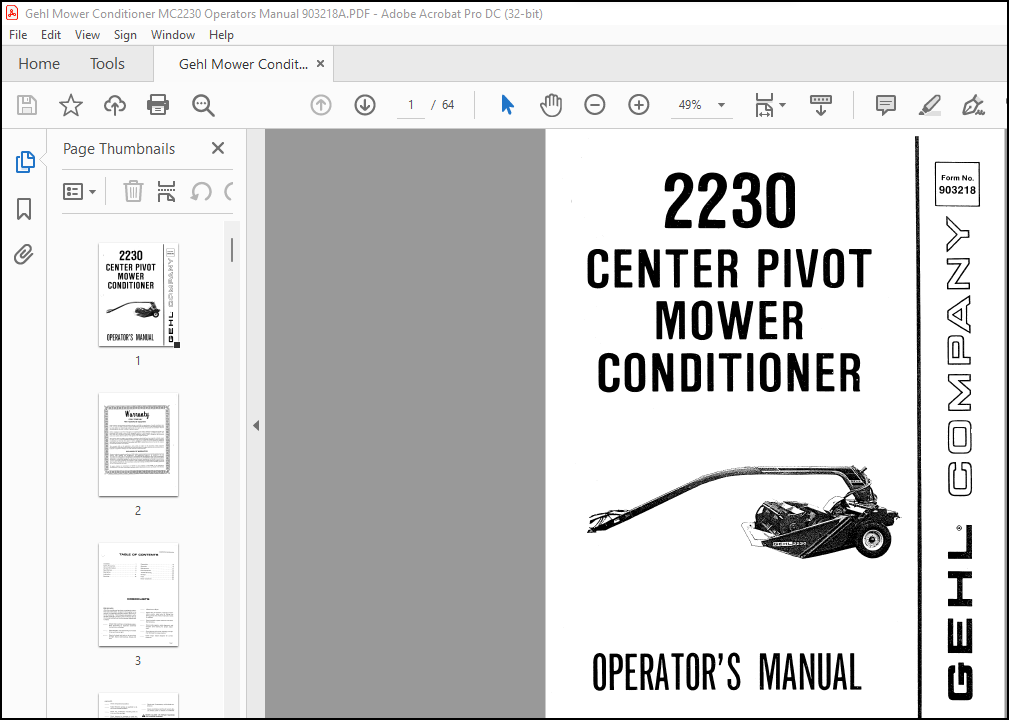Collapse the navigation pane with arrow
The image size is (1009, 720).
pos(256,425)
